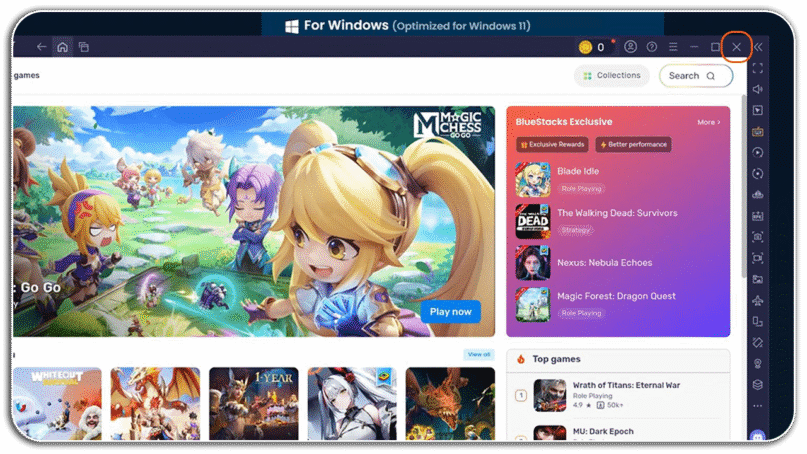The height and width of the screenshot is (454, 807).
Task: Open Blade Idle game entry
Action: click(x=578, y=171)
